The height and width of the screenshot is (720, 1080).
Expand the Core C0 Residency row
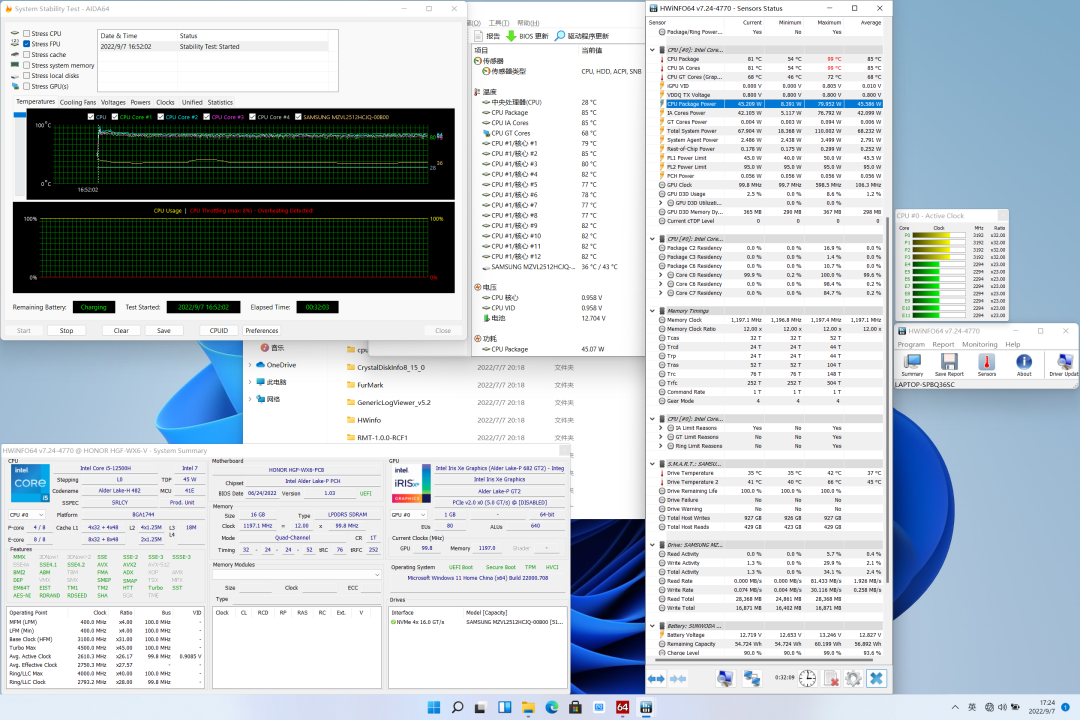(660, 274)
